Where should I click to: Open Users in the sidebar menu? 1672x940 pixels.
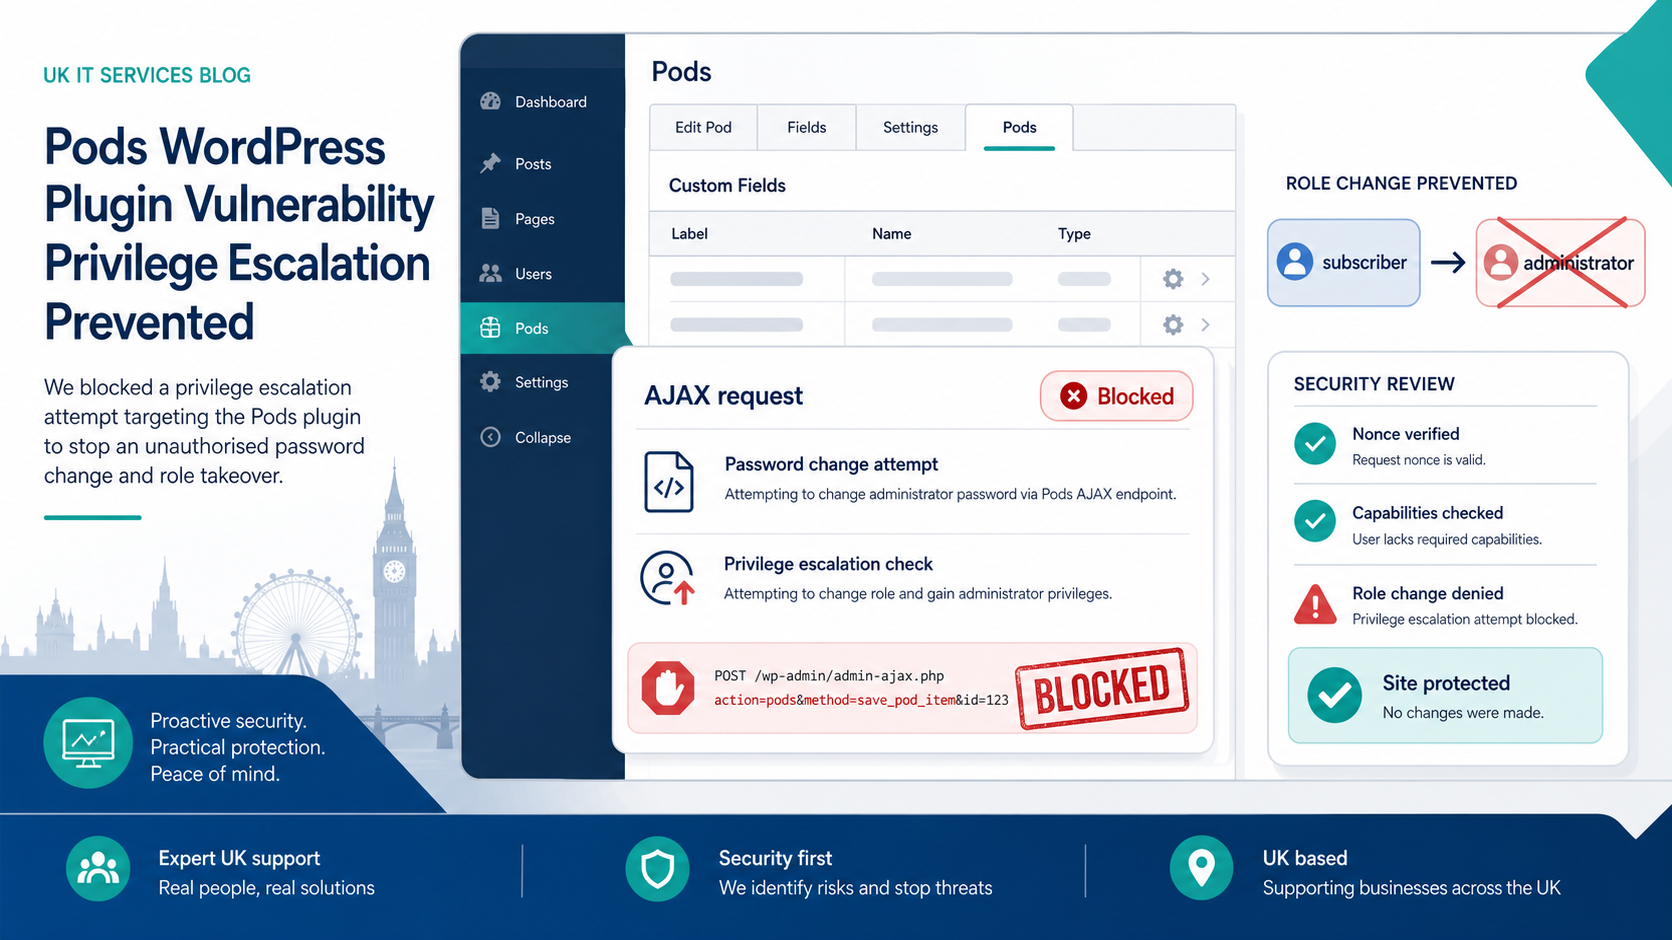pos(542,274)
